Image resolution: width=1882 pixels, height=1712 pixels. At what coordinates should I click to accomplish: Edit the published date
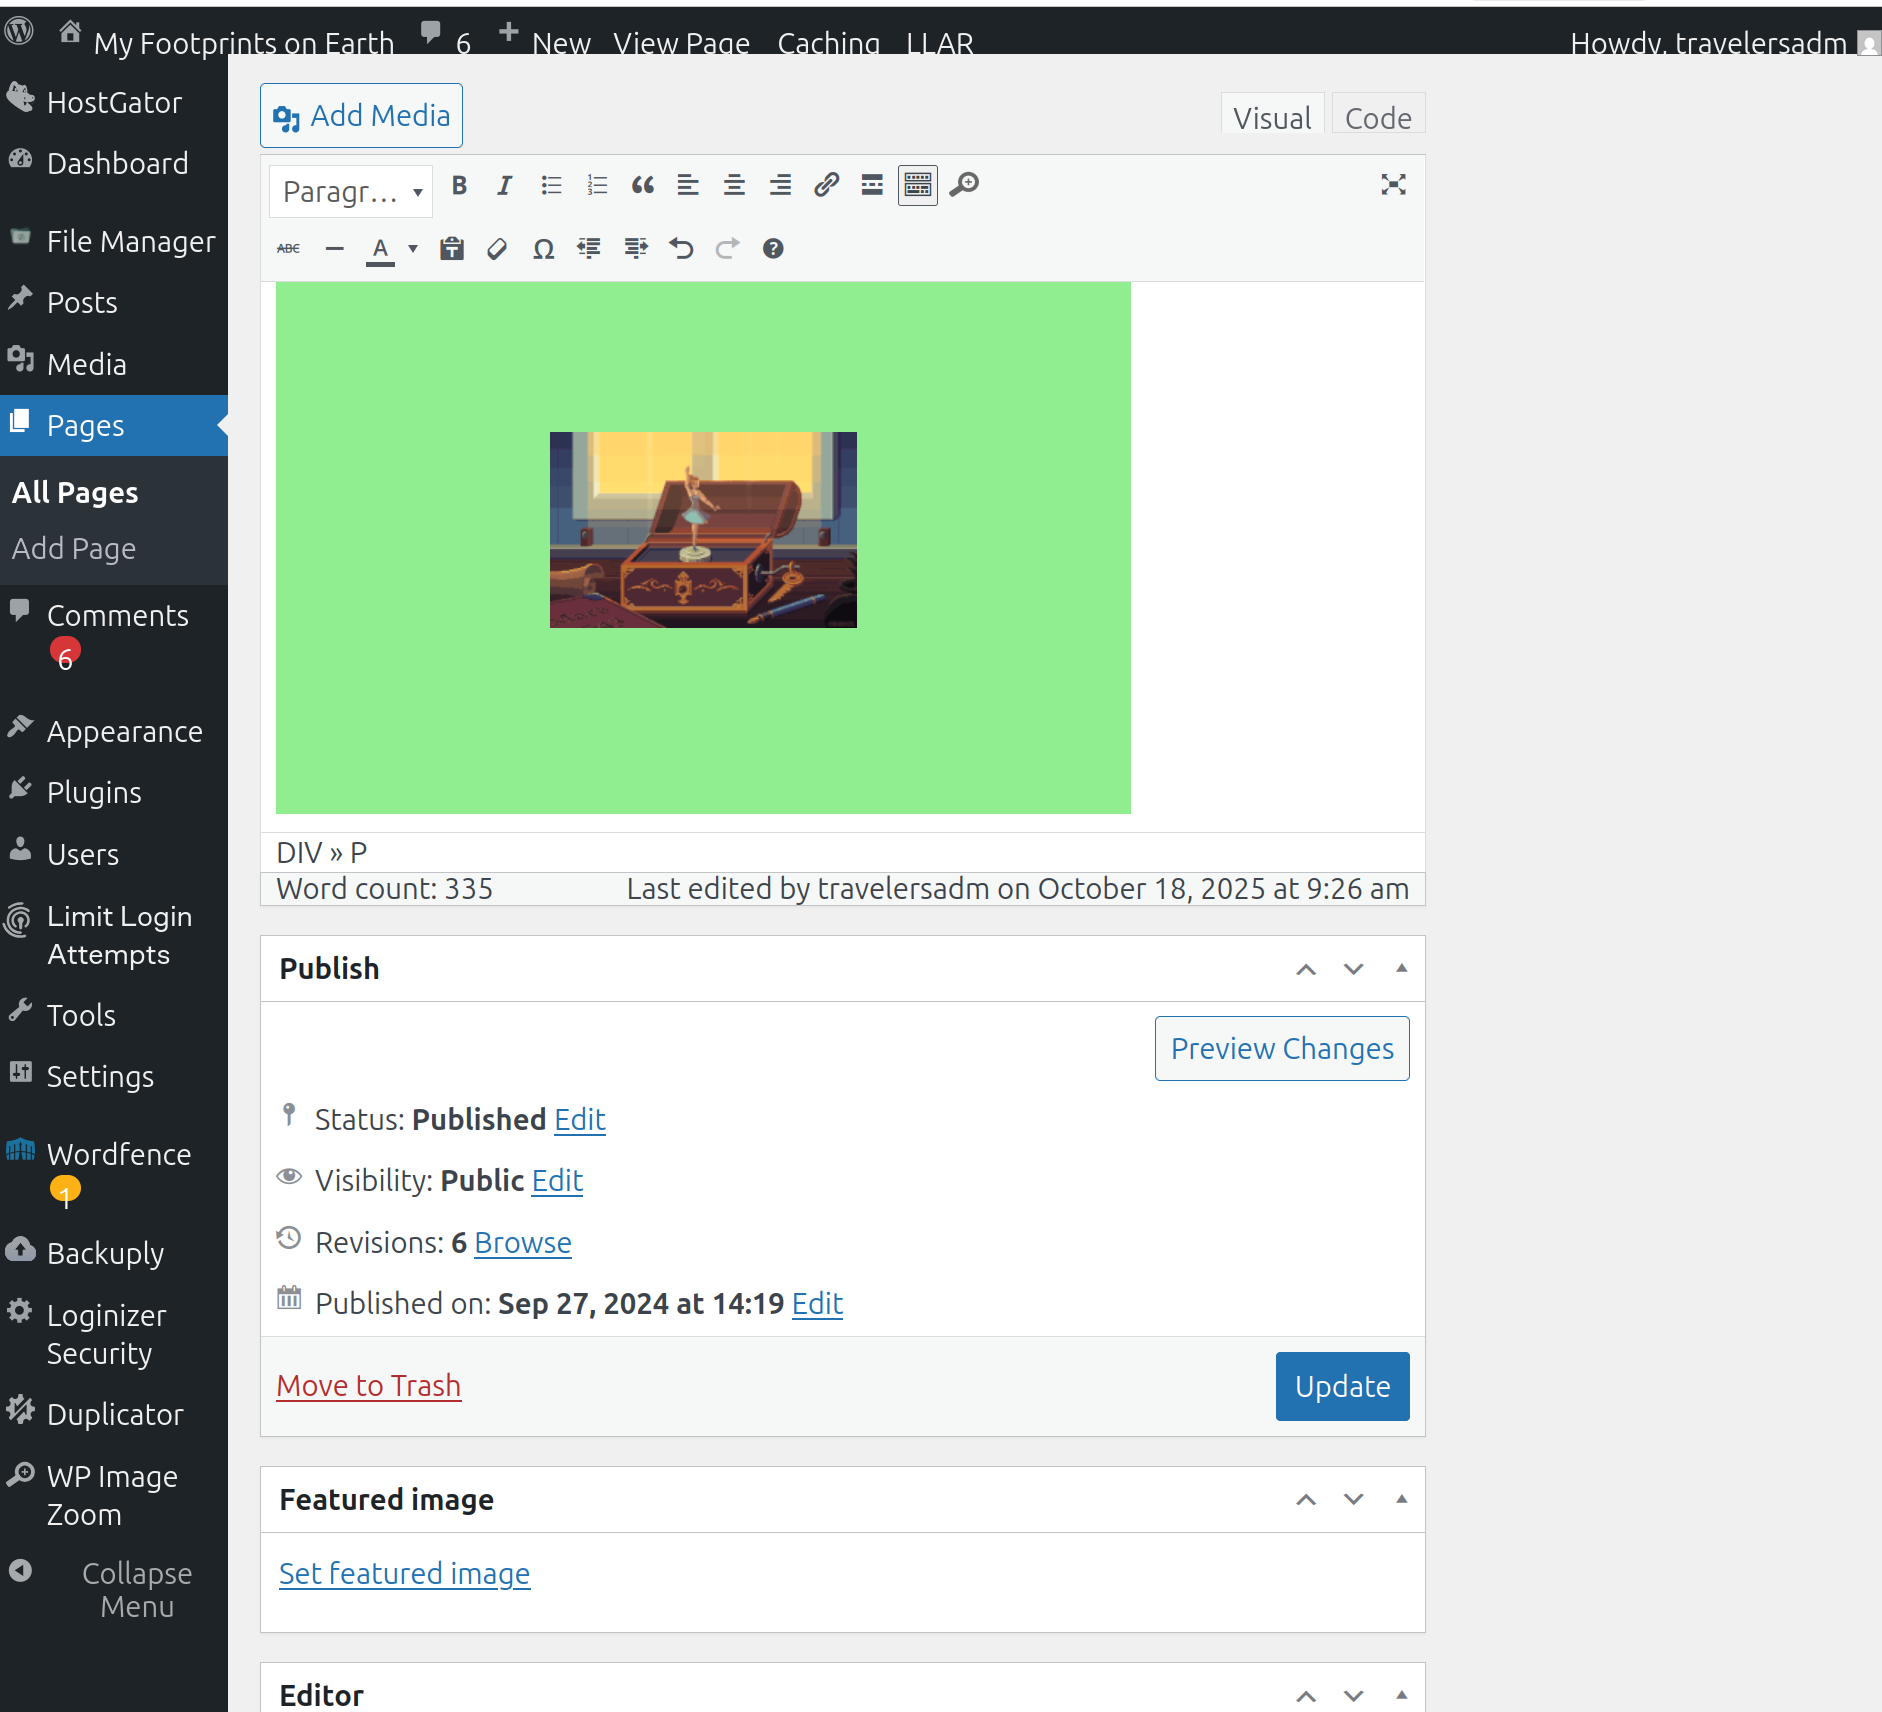pos(817,1304)
